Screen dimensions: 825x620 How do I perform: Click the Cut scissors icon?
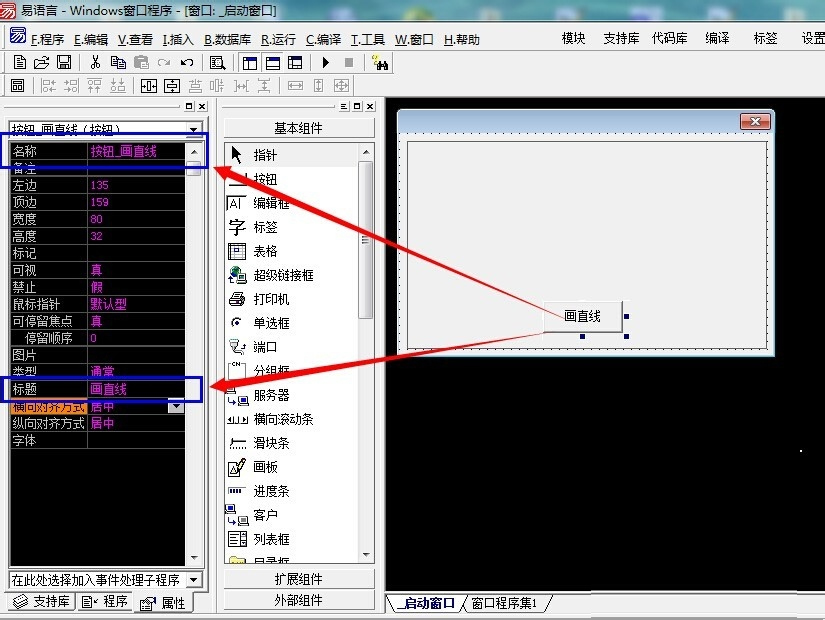pos(95,62)
